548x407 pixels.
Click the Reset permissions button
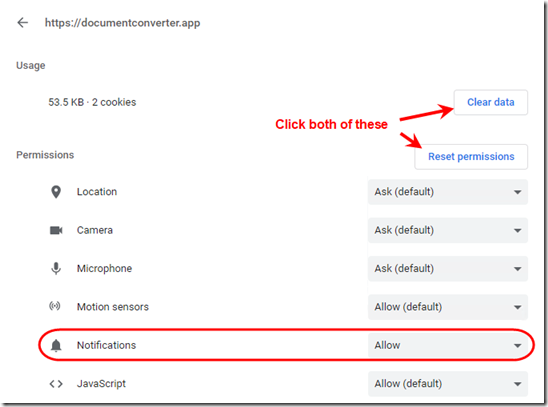pyautogui.click(x=471, y=157)
